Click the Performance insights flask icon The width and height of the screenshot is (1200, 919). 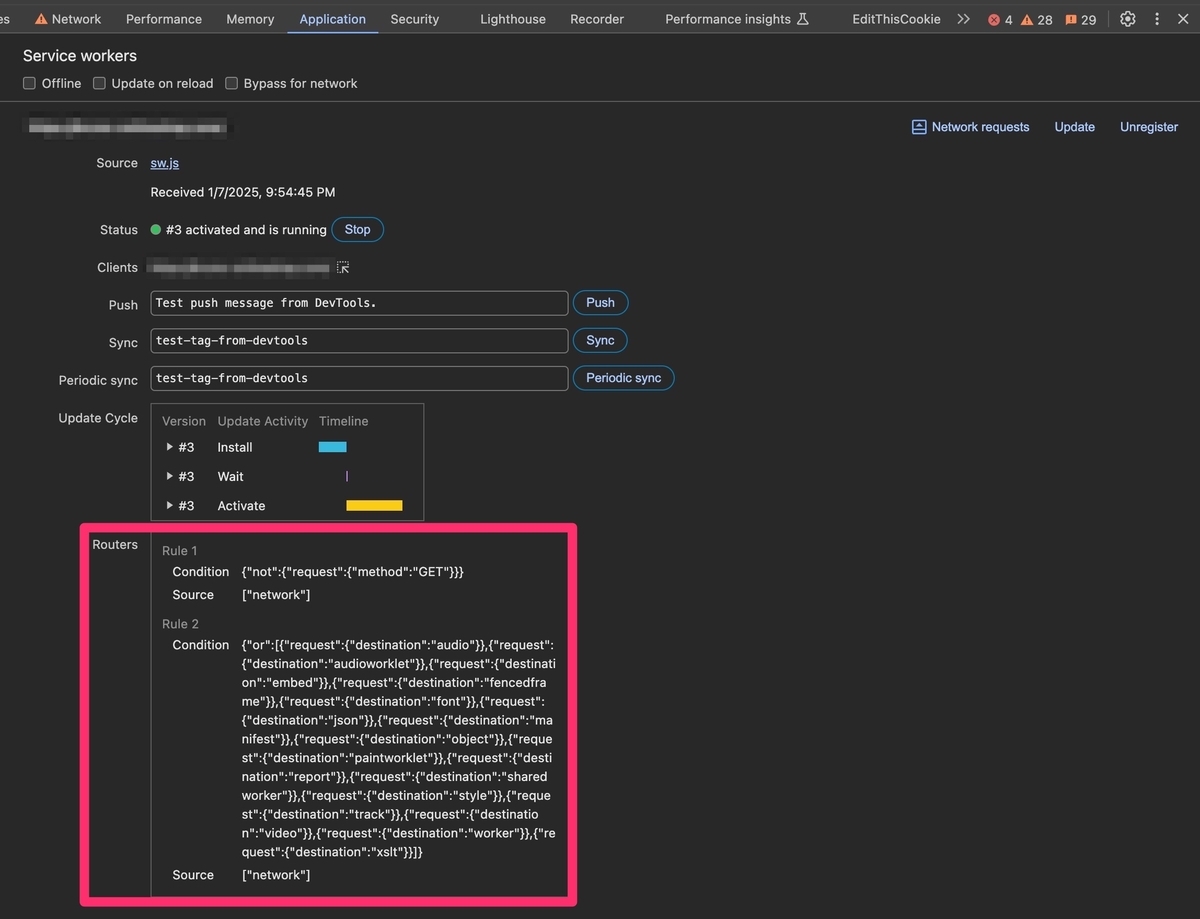pos(803,19)
